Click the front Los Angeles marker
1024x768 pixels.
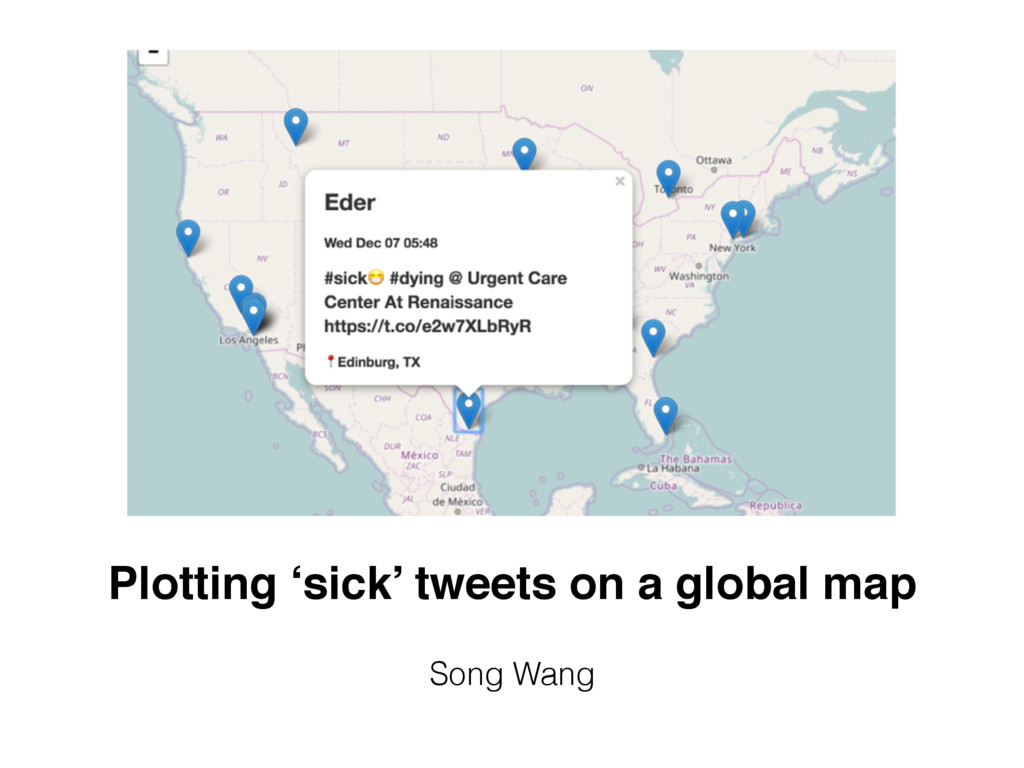point(253,315)
